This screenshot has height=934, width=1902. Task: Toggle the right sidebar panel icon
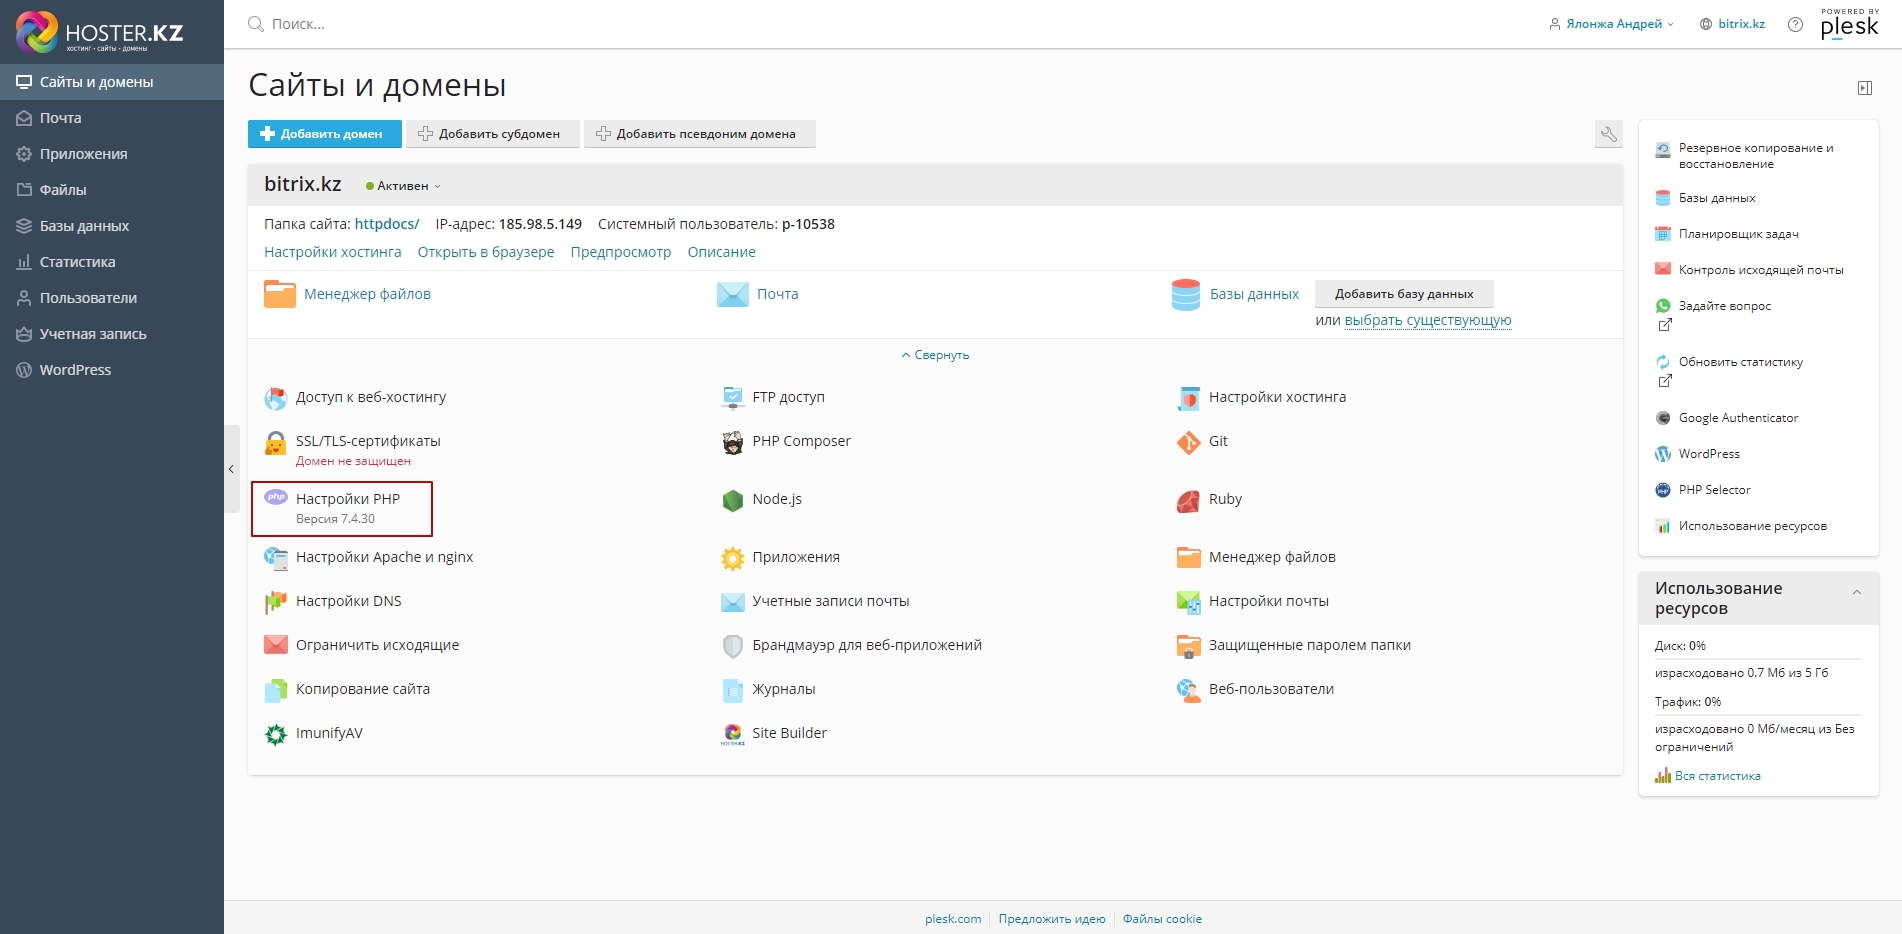[x=1865, y=88]
